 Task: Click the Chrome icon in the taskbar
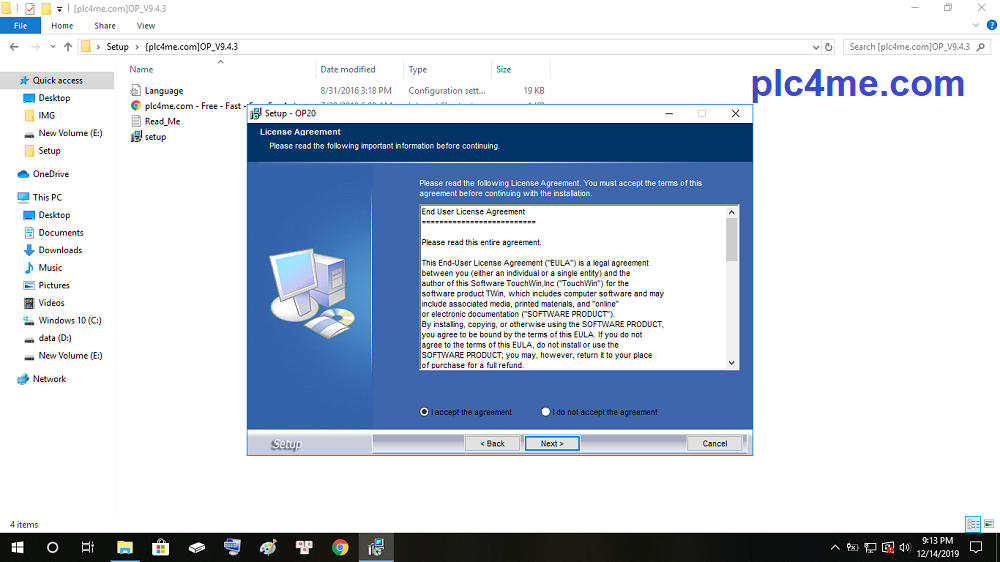point(340,547)
